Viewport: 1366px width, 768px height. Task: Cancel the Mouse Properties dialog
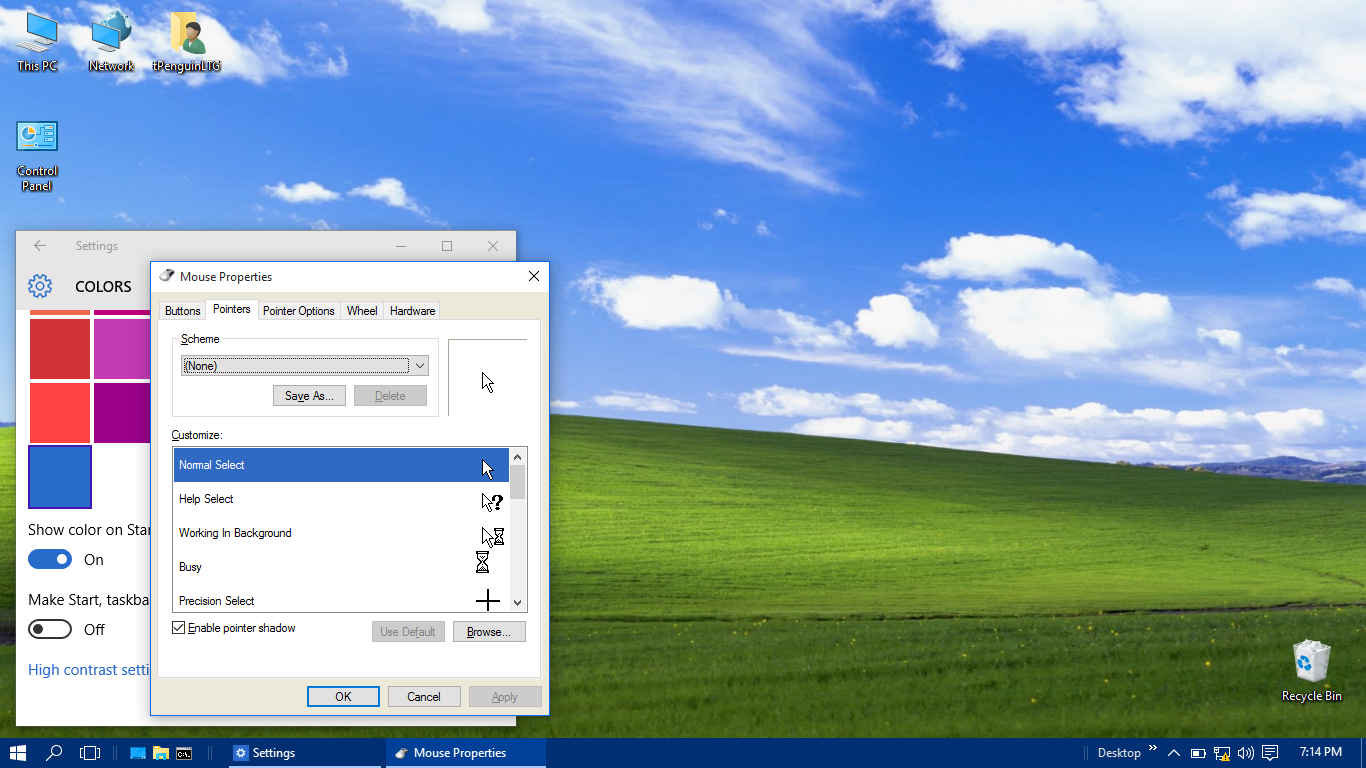pos(424,697)
